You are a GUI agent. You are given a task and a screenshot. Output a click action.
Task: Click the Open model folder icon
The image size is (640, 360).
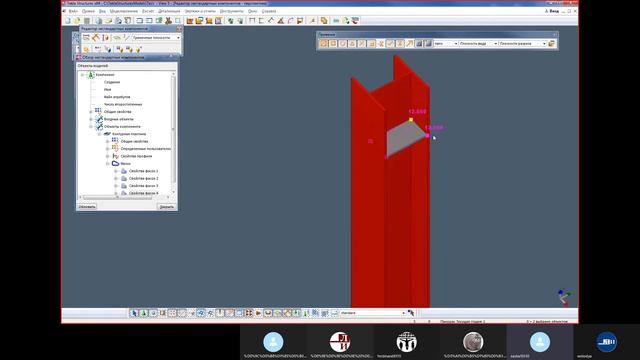[x=77, y=21]
